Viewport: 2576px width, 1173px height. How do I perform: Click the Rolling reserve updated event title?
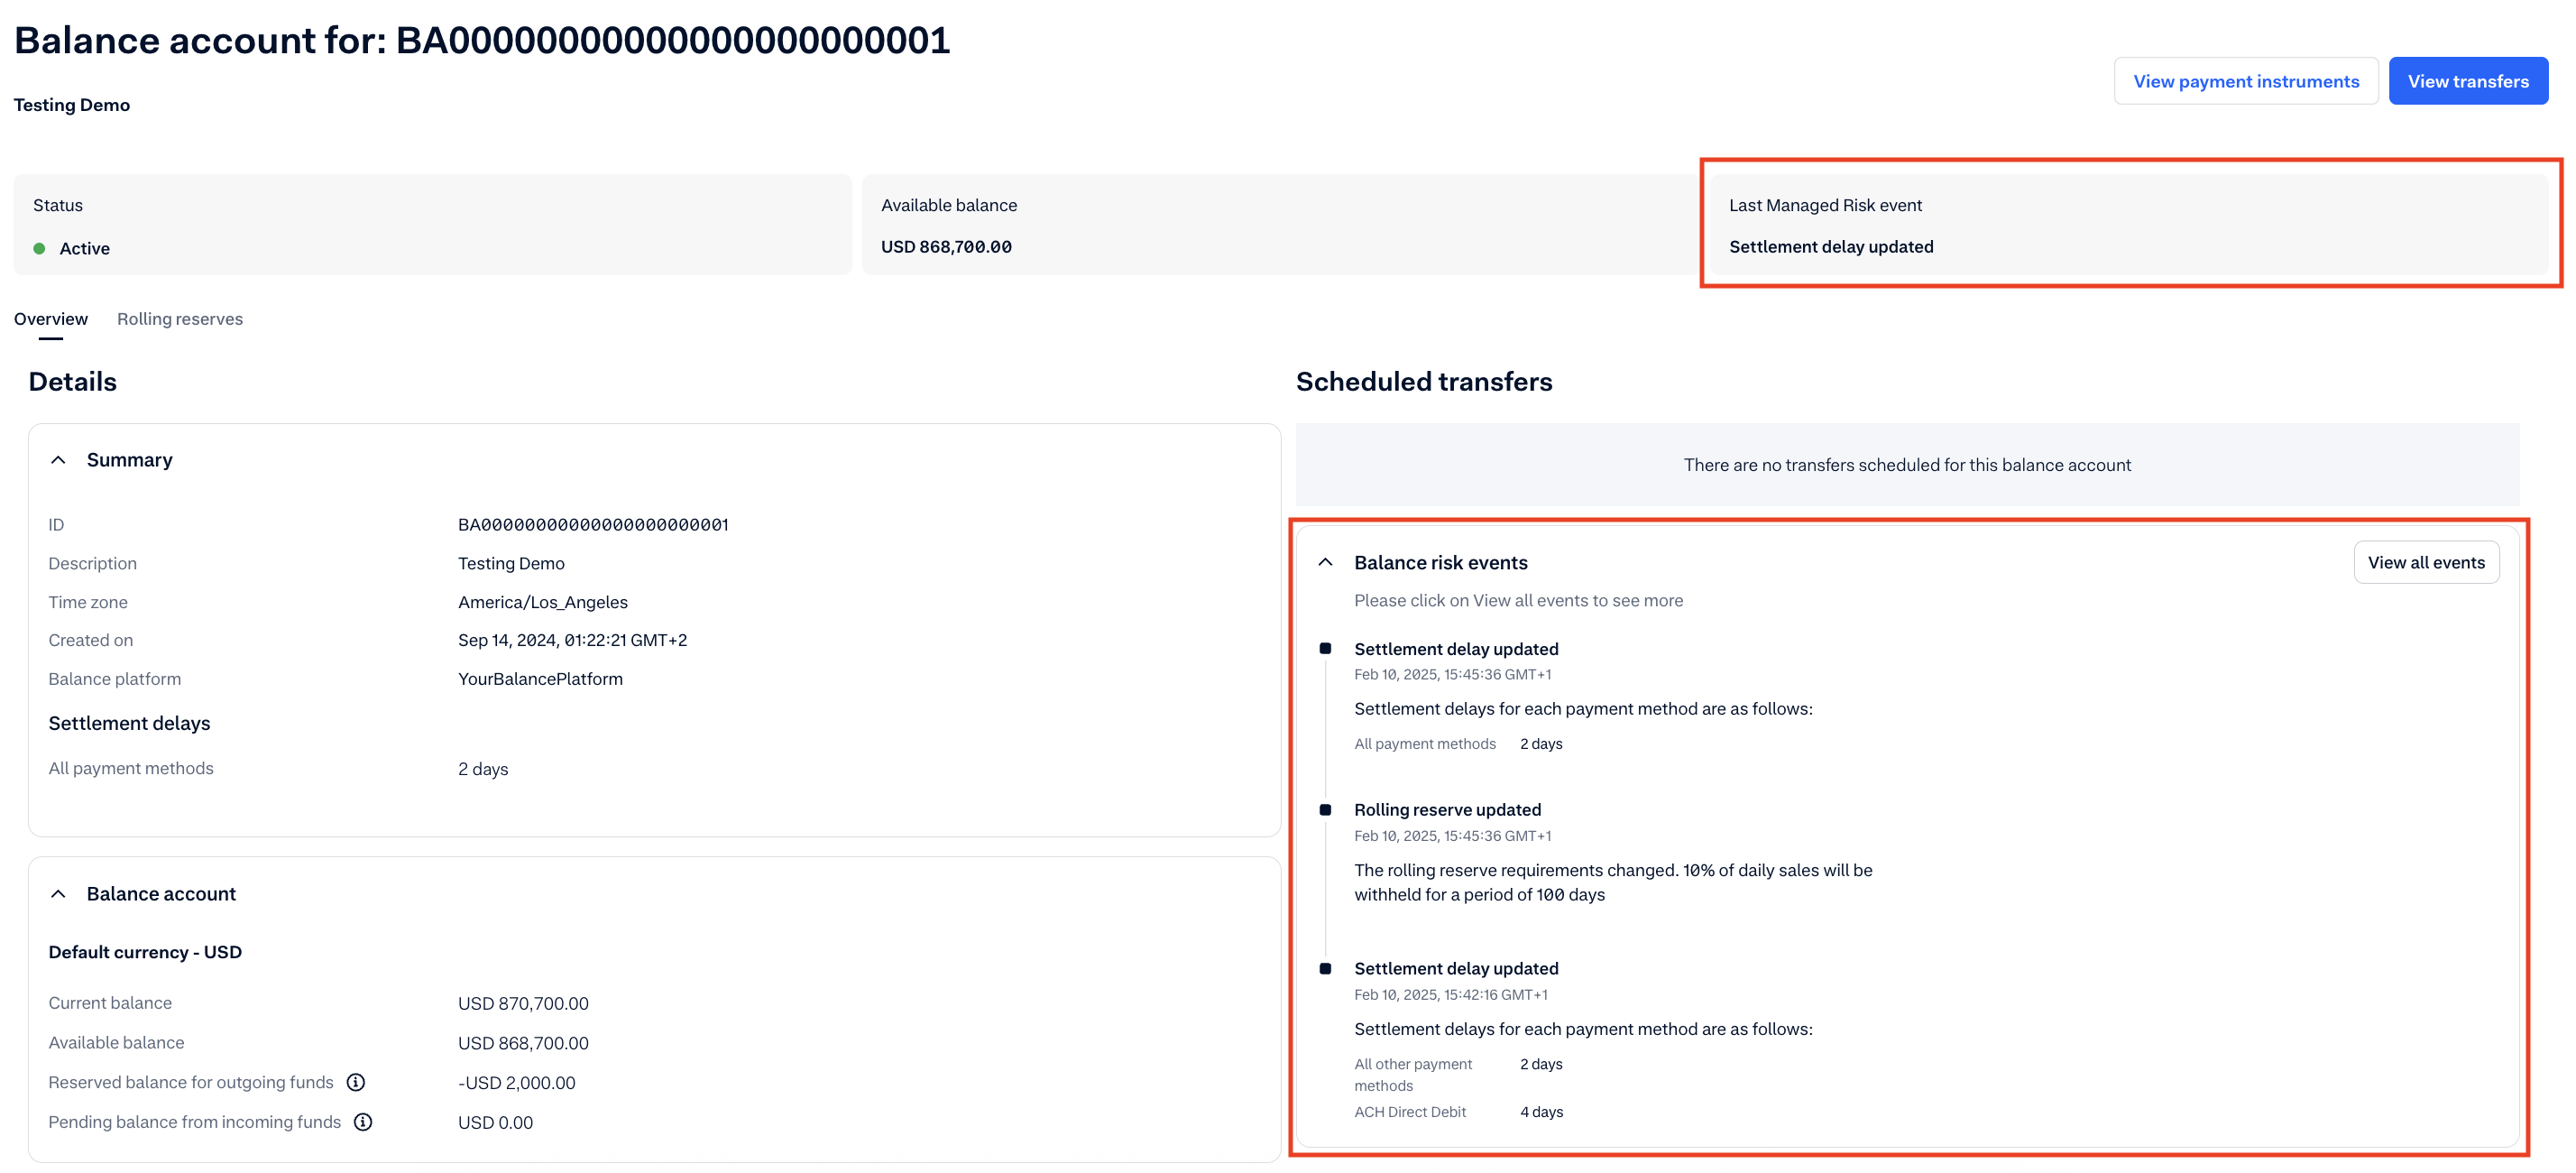1447,810
